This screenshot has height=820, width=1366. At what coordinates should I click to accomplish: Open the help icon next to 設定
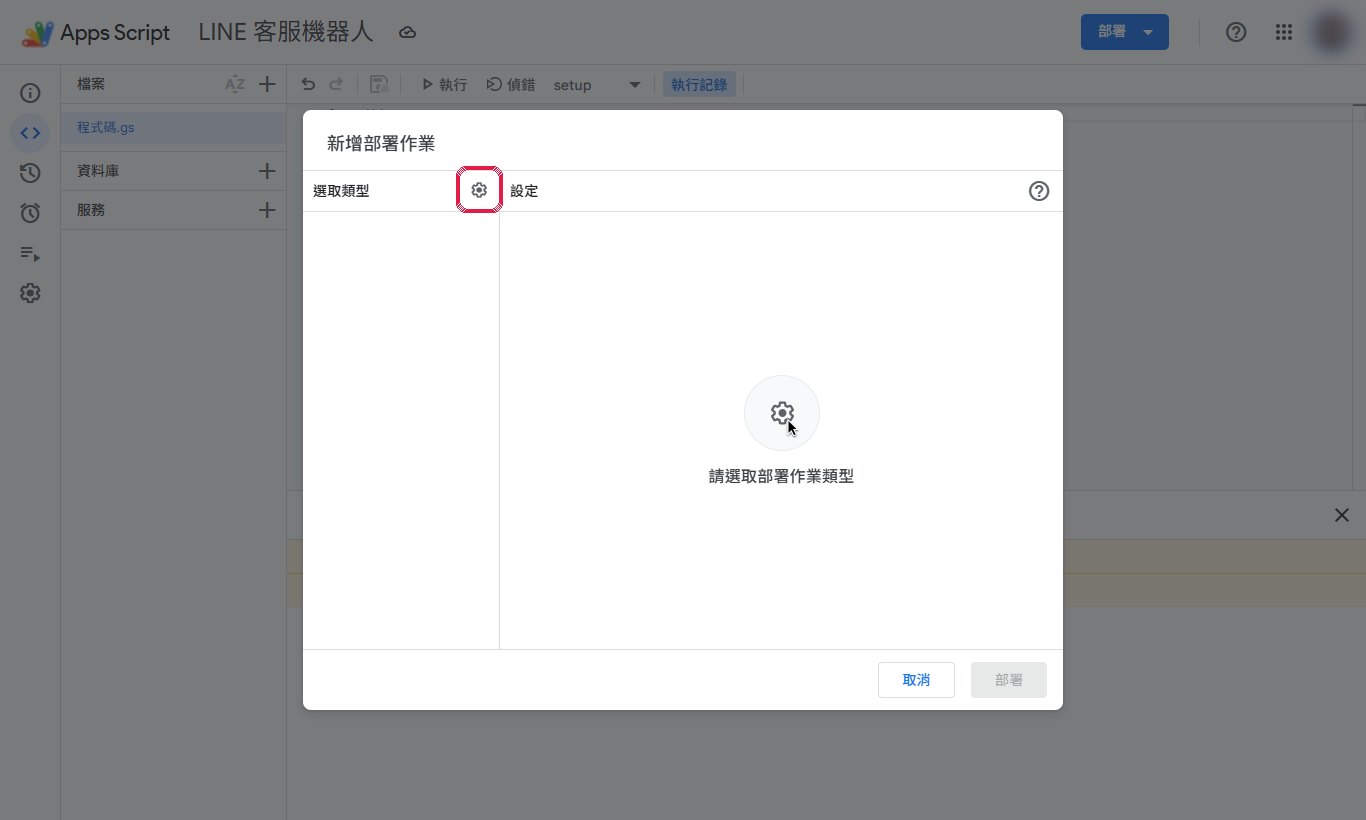[x=1039, y=191]
